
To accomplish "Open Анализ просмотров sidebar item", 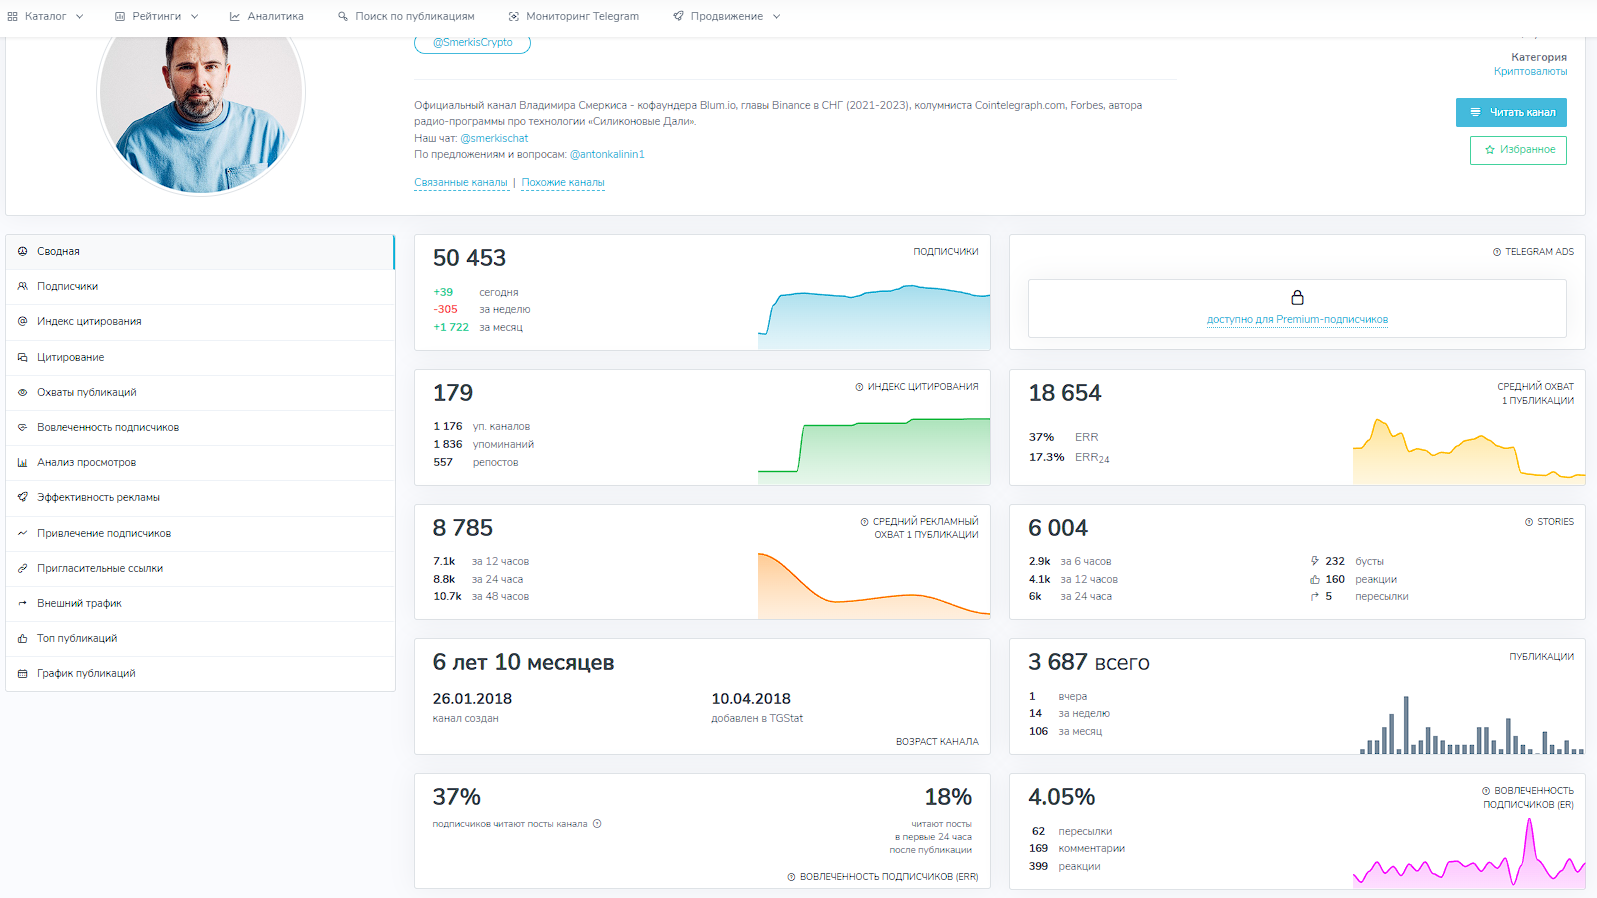I will click(x=200, y=462).
